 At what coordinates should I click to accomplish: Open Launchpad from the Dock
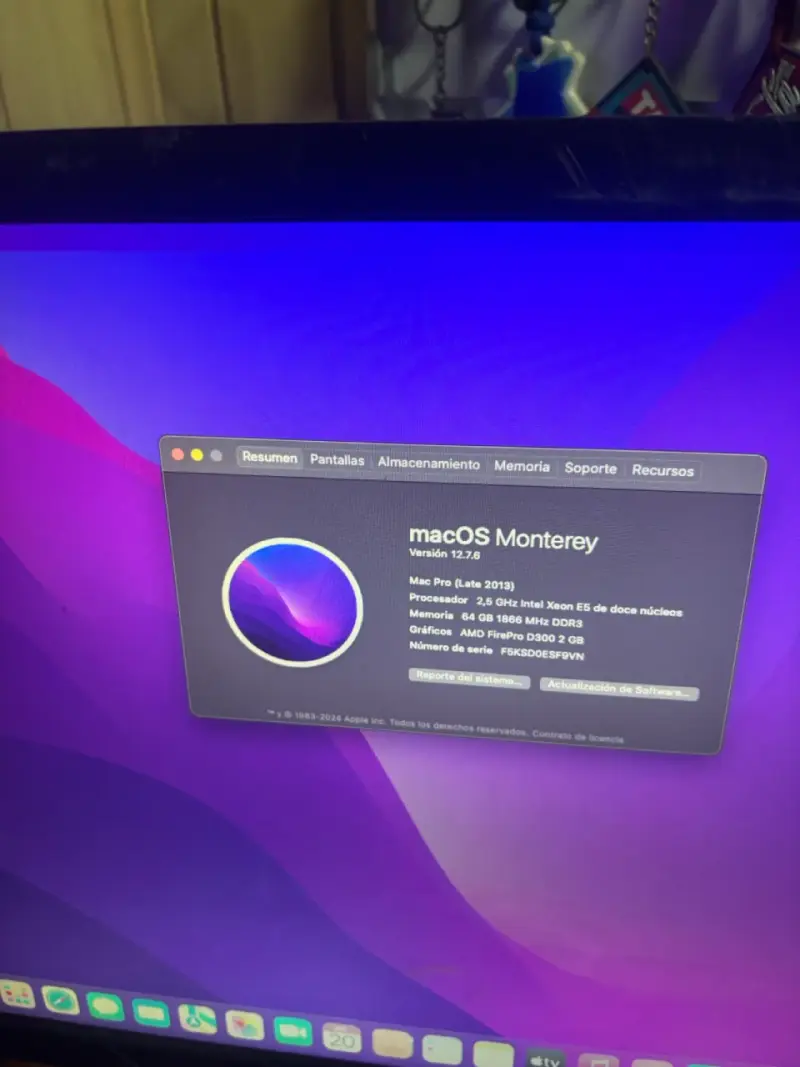pyautogui.click(x=16, y=994)
